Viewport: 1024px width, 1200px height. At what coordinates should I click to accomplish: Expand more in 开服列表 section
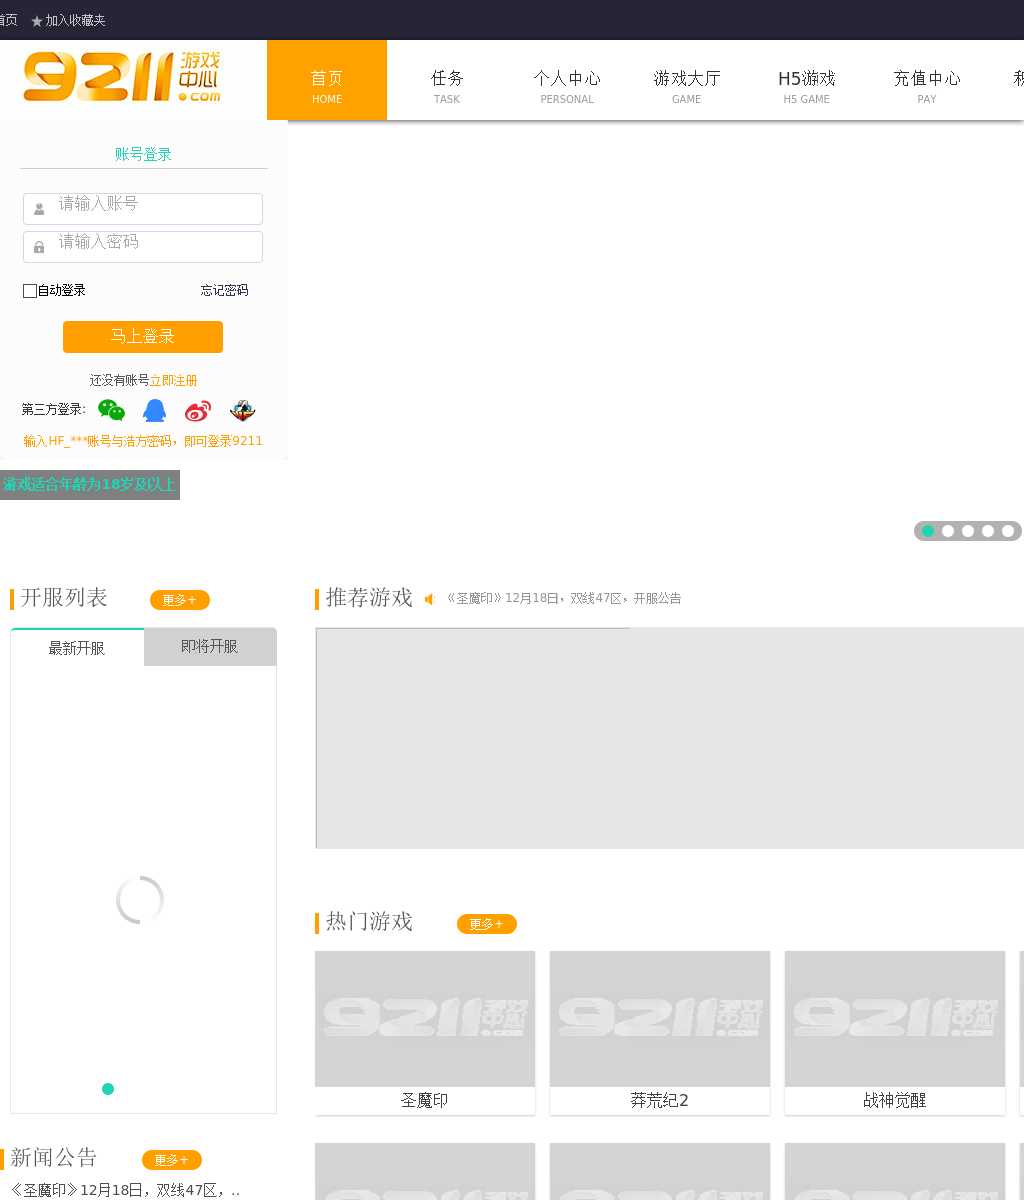point(180,600)
